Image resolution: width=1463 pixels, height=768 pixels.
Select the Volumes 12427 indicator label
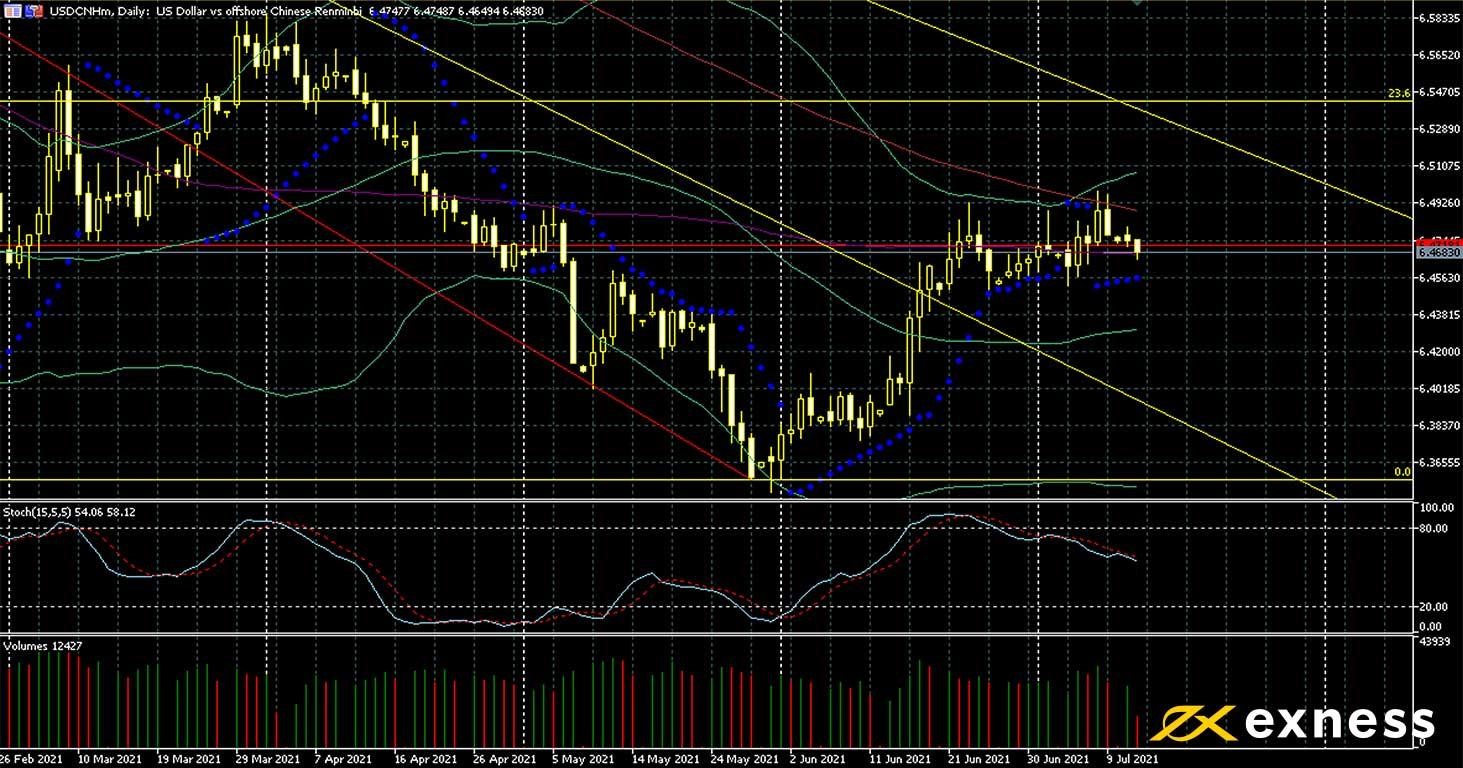pyautogui.click(x=42, y=646)
